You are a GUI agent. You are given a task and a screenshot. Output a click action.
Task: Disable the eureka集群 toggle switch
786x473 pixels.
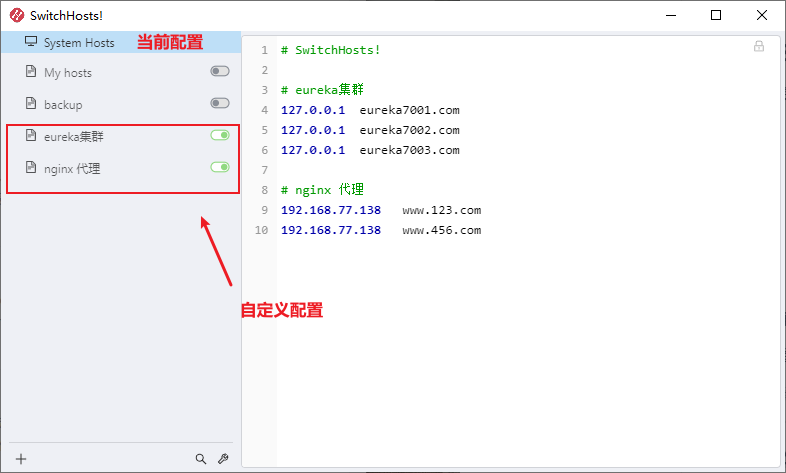[x=220, y=135]
